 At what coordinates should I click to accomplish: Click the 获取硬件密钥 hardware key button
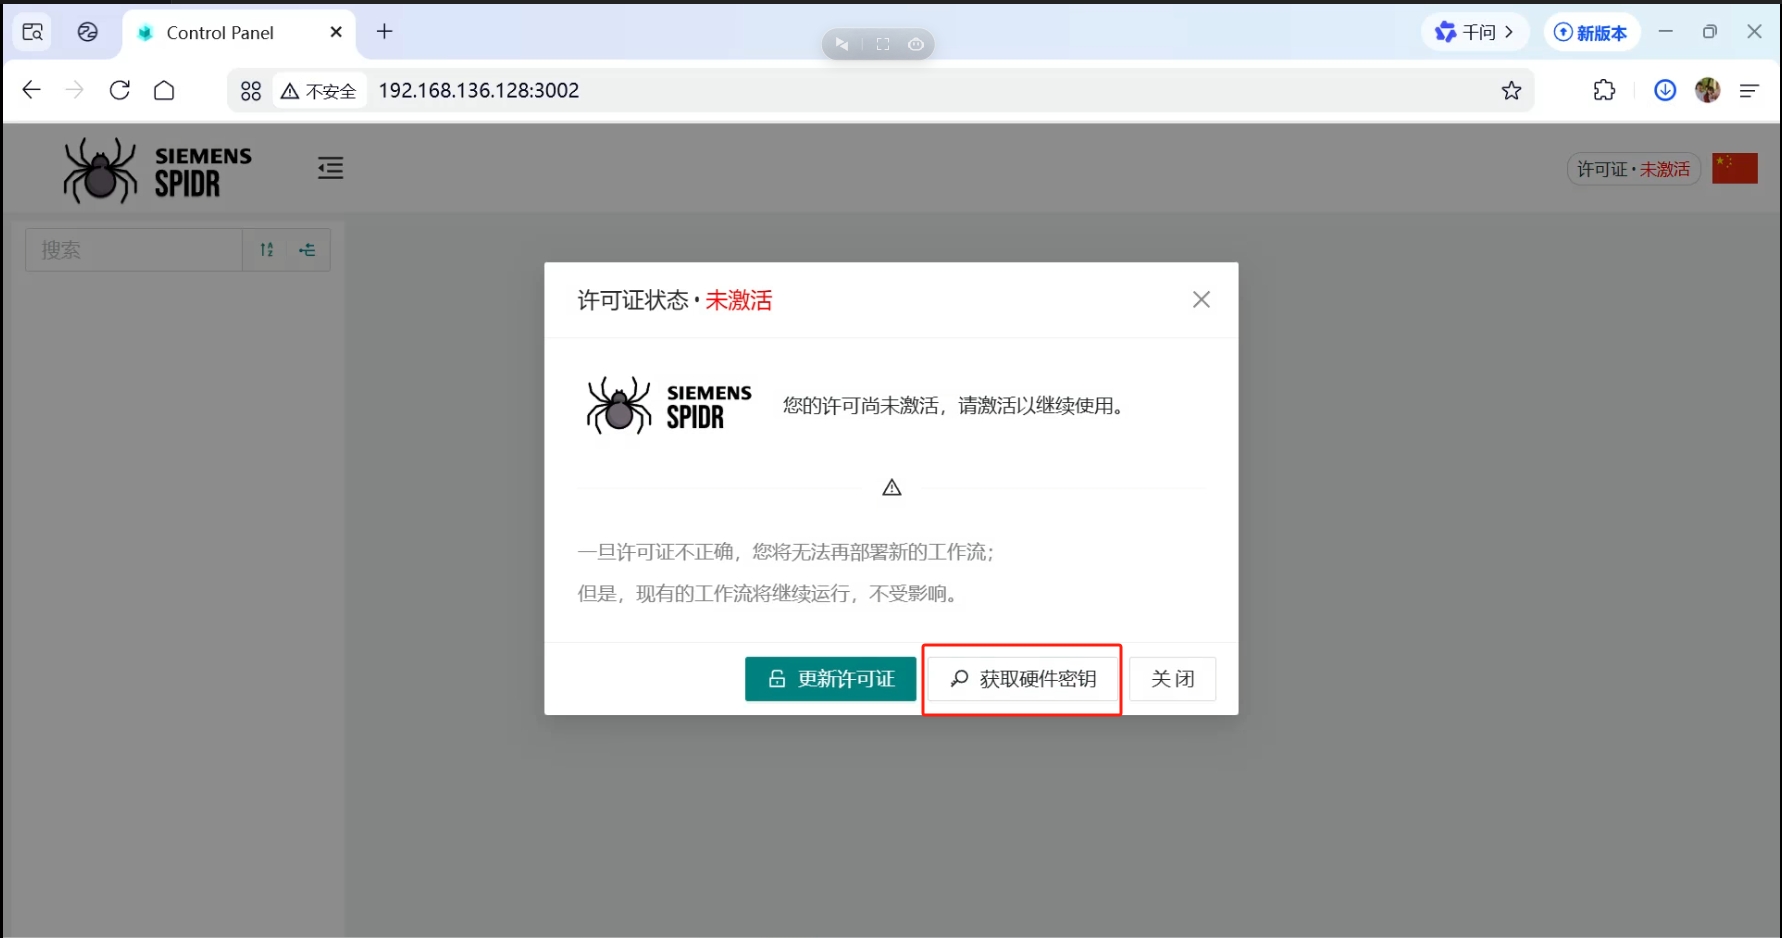pyautogui.click(x=1022, y=679)
